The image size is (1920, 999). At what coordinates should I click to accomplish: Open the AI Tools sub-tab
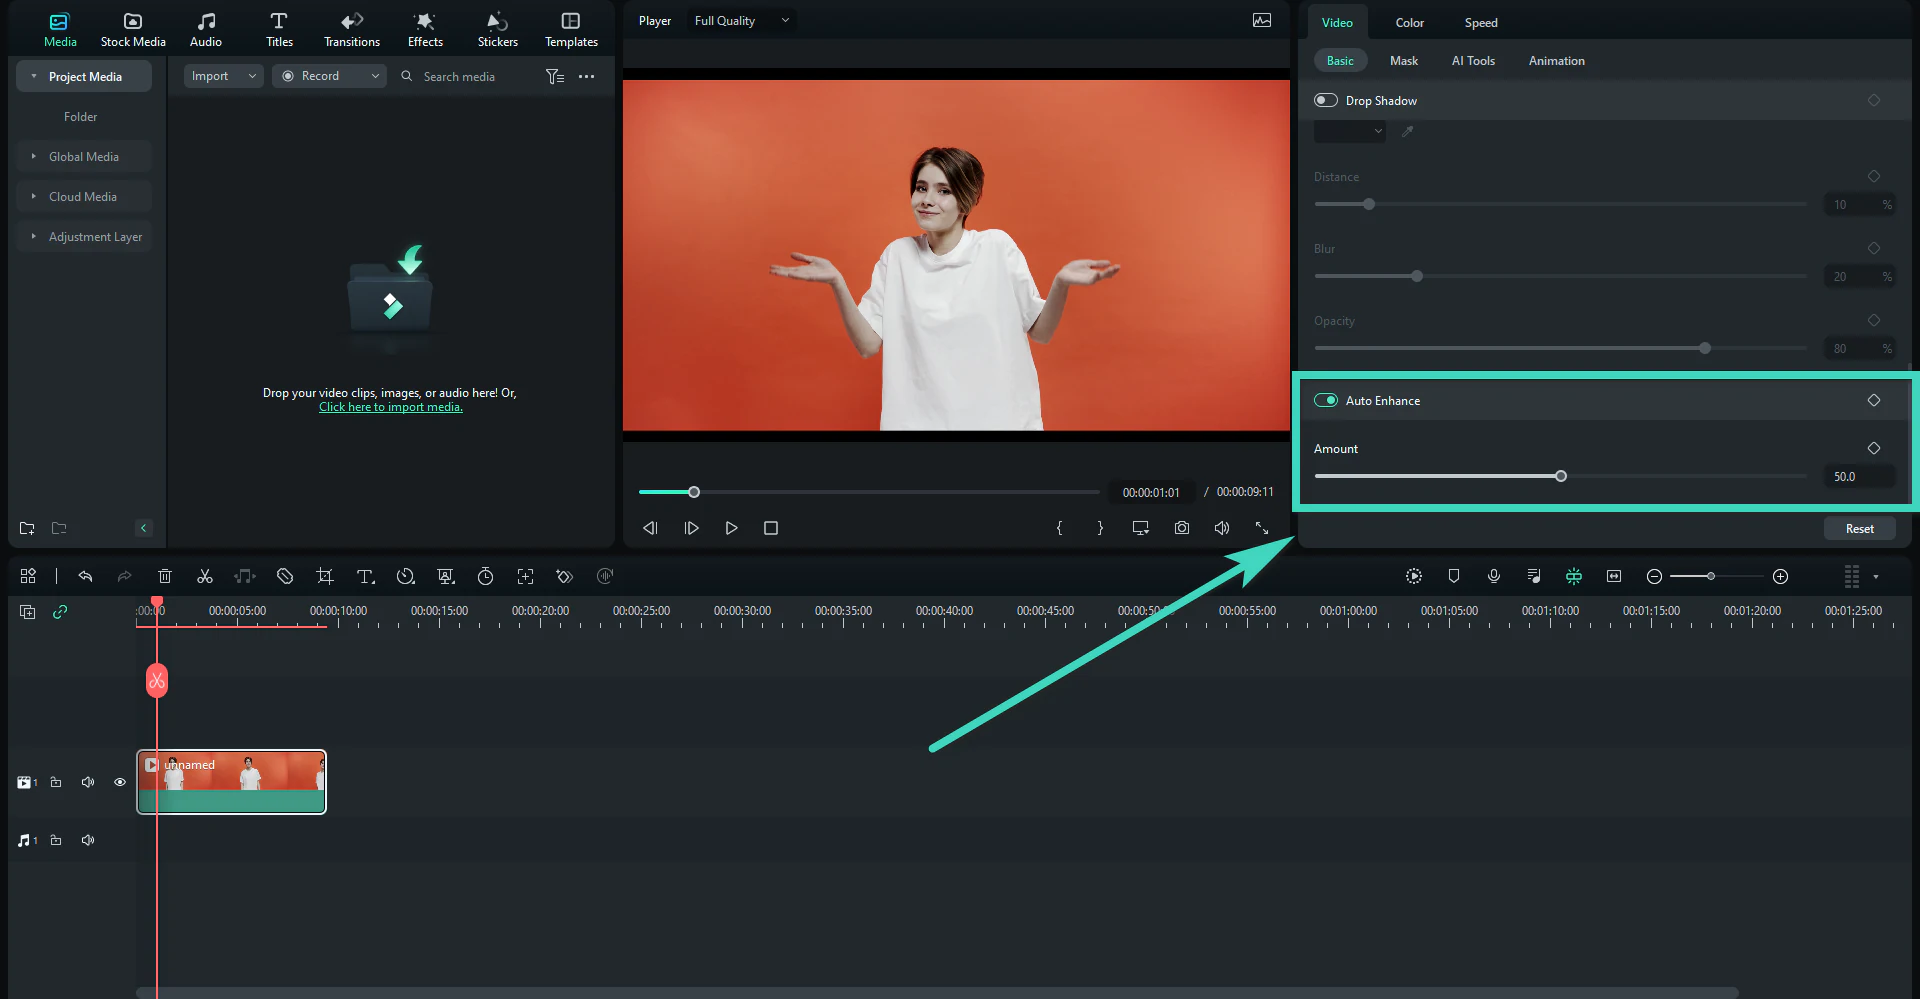point(1473,61)
